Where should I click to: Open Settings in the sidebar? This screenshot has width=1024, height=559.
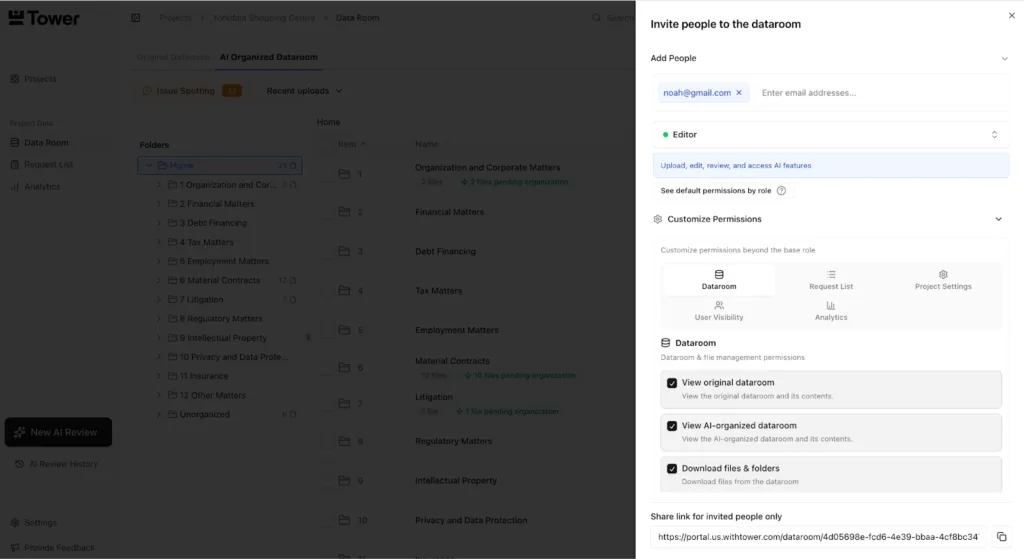pos(34,523)
